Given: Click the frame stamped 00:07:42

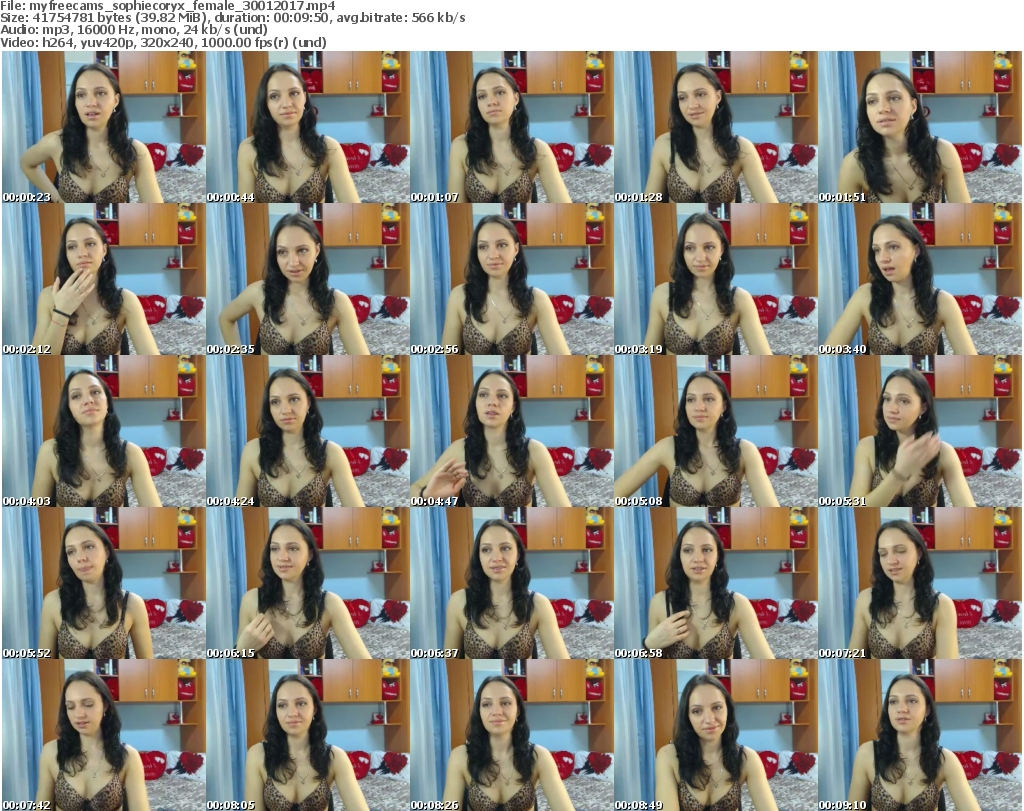Looking at the screenshot, I should point(103,735).
